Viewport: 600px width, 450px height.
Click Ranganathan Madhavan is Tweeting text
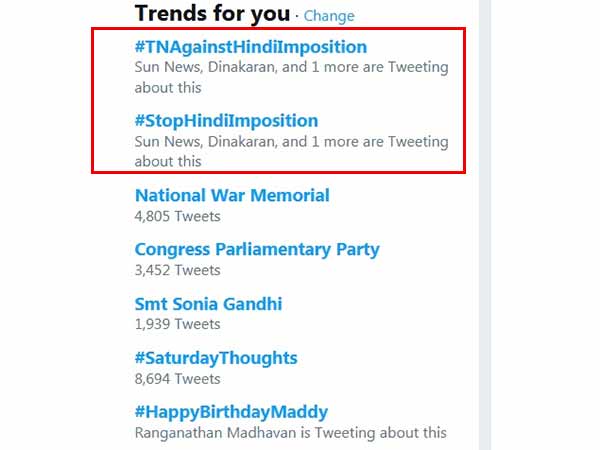(x=290, y=433)
